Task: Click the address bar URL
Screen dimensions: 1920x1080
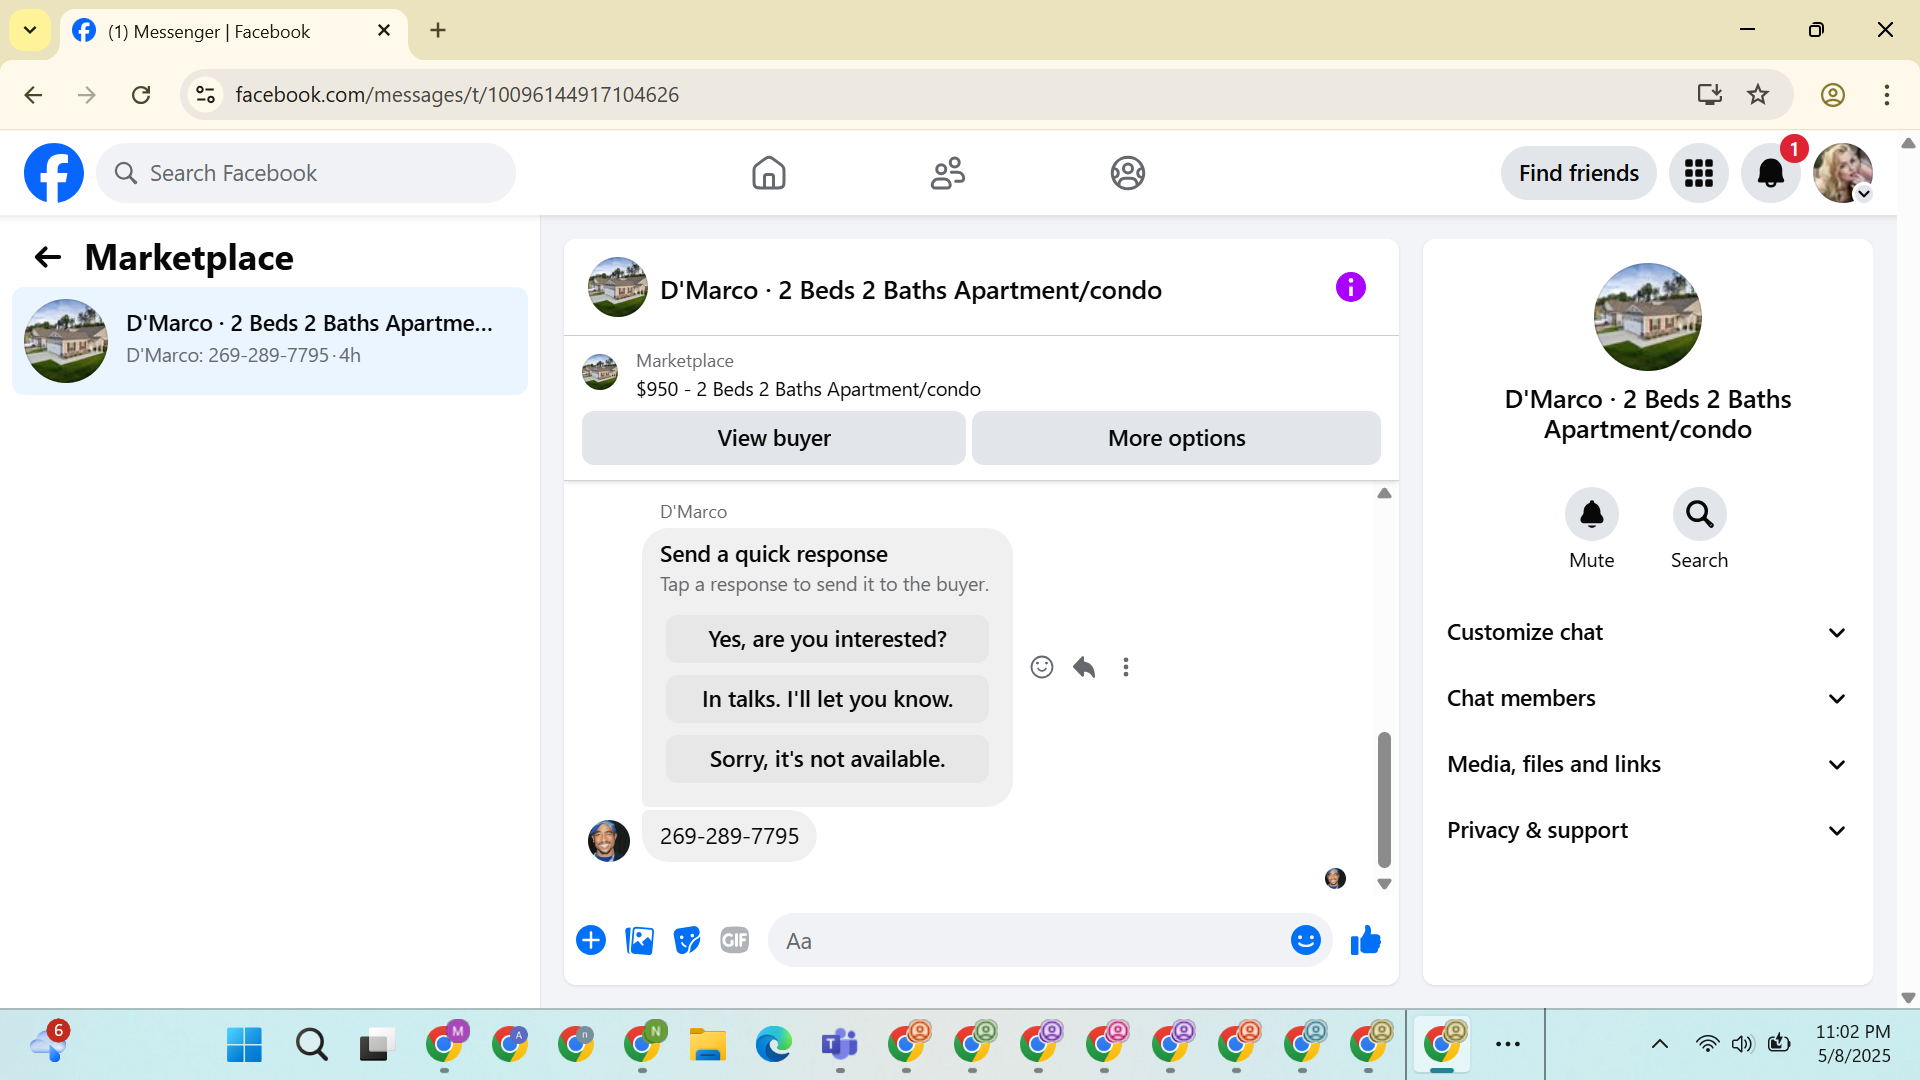Action: 457,94
